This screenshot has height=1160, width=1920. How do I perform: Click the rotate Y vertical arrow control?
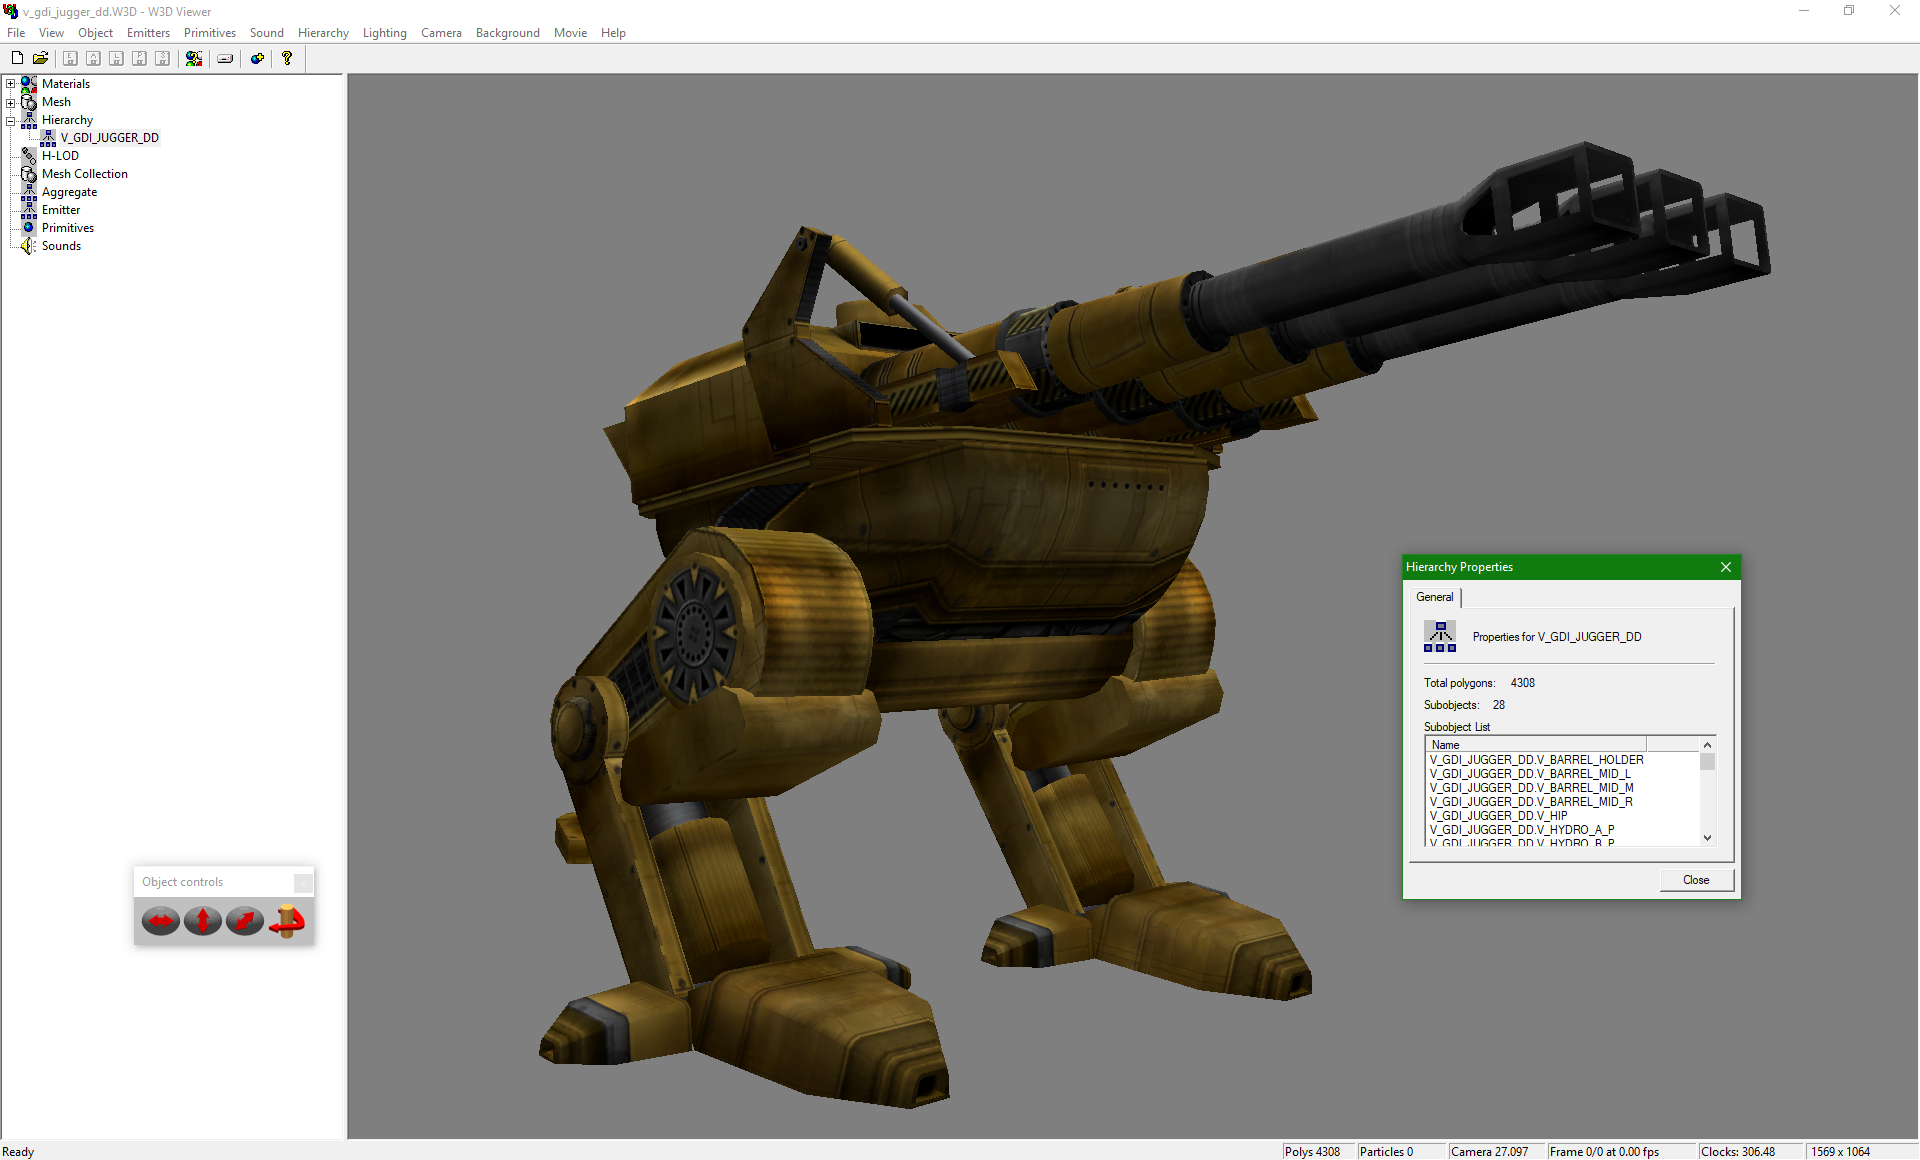click(x=203, y=920)
